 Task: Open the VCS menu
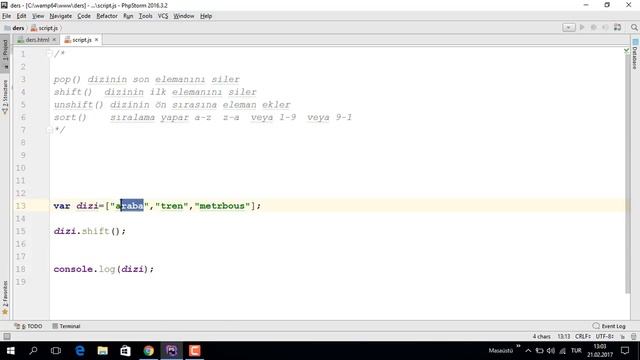click(163, 16)
